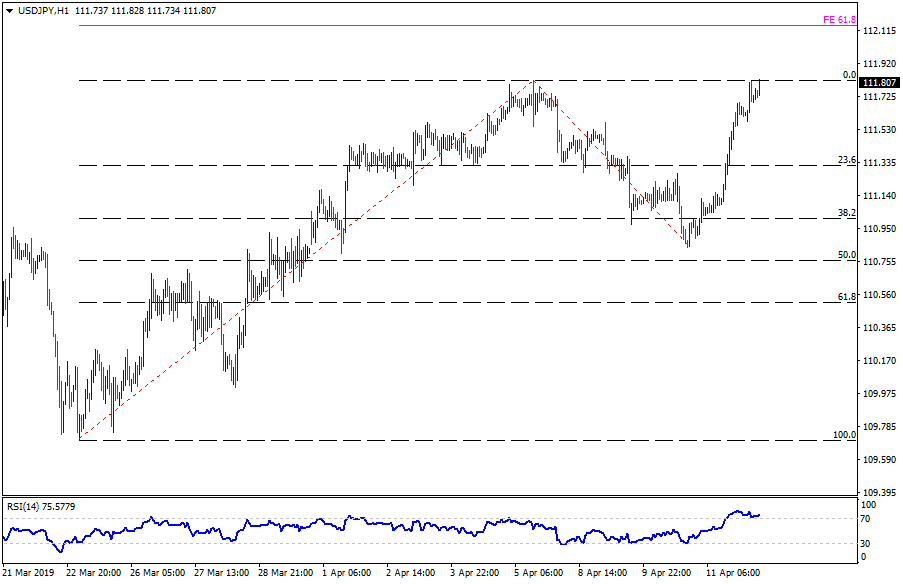
Task: Click the 112.115 price axis value
Action: pyautogui.click(x=878, y=32)
